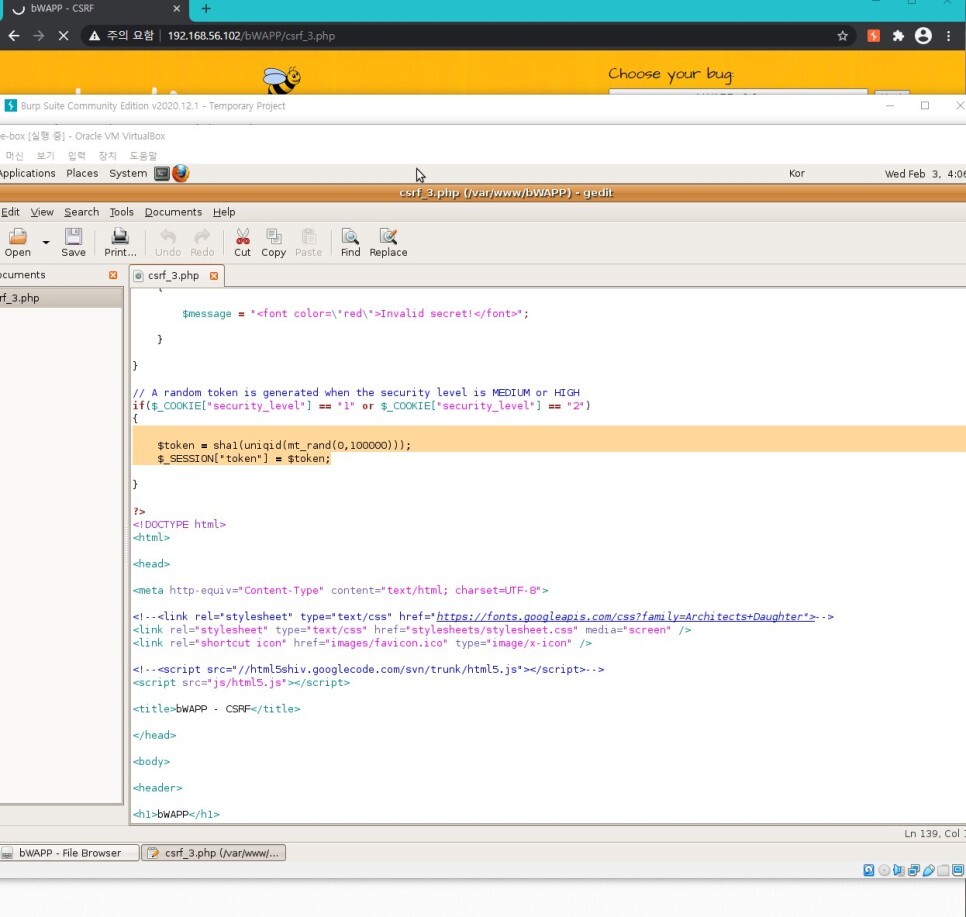The height and width of the screenshot is (917, 966).
Task: Launch Firefox from the GNOME panel icon
Action: pyautogui.click(x=181, y=173)
